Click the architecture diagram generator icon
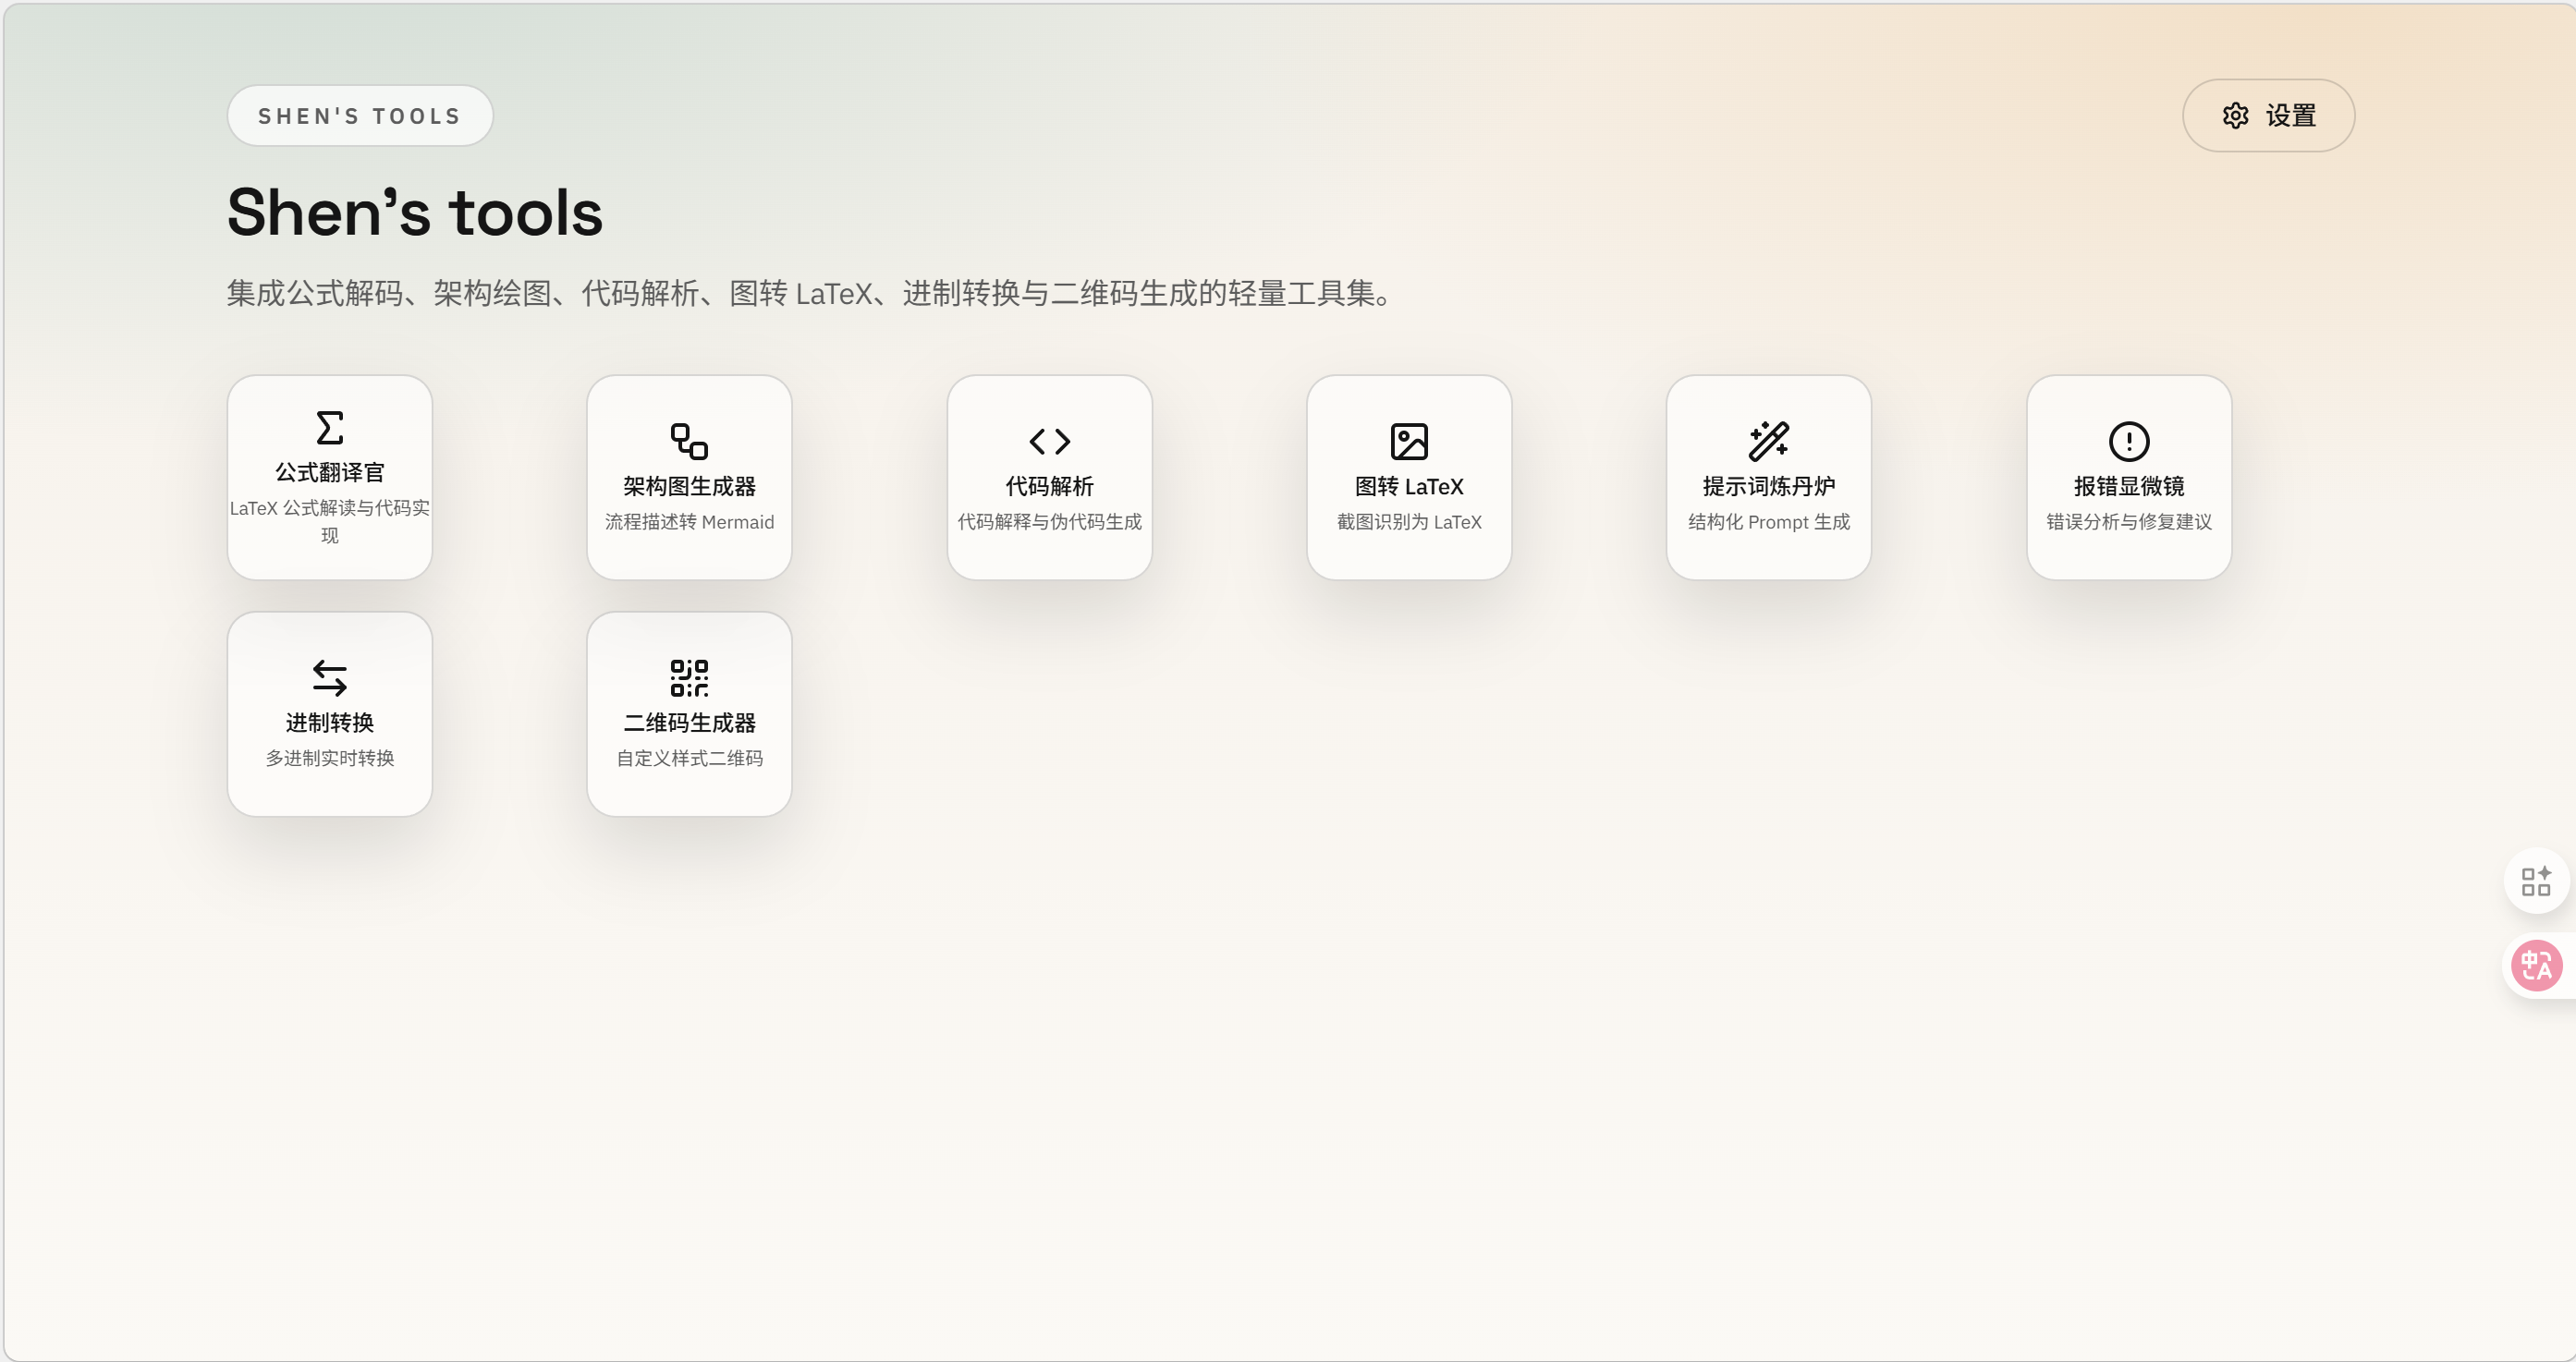Image resolution: width=2576 pixels, height=1362 pixels. click(x=689, y=441)
